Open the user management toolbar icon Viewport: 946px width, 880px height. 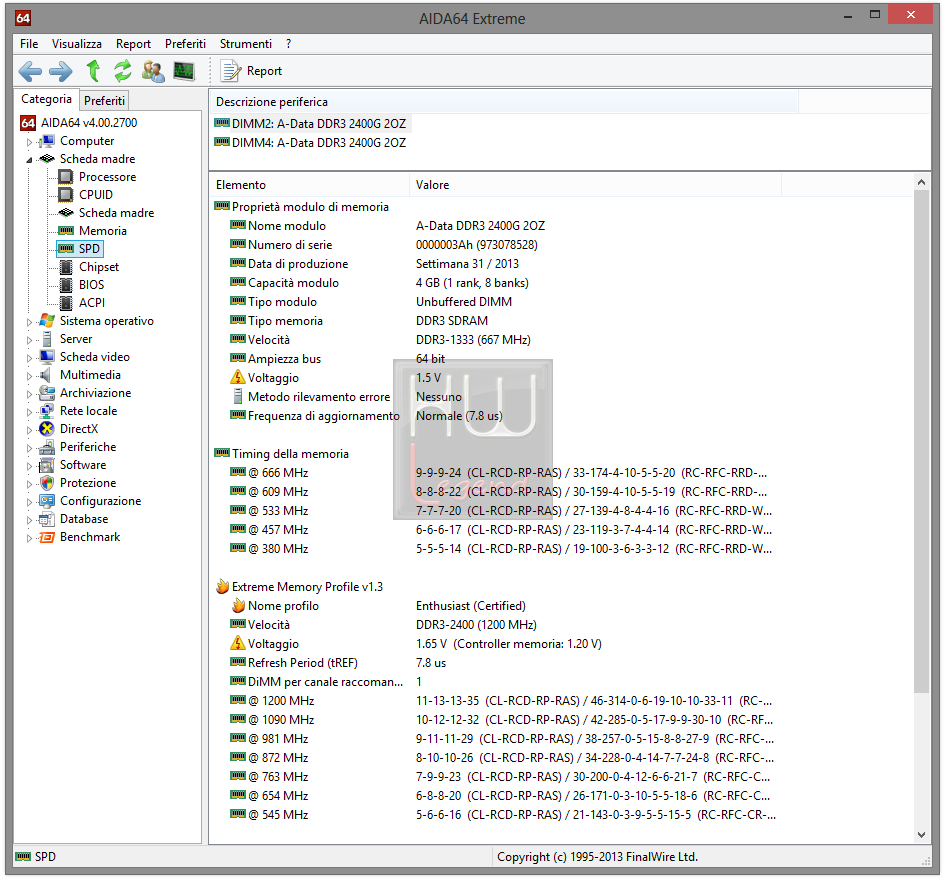pos(153,71)
